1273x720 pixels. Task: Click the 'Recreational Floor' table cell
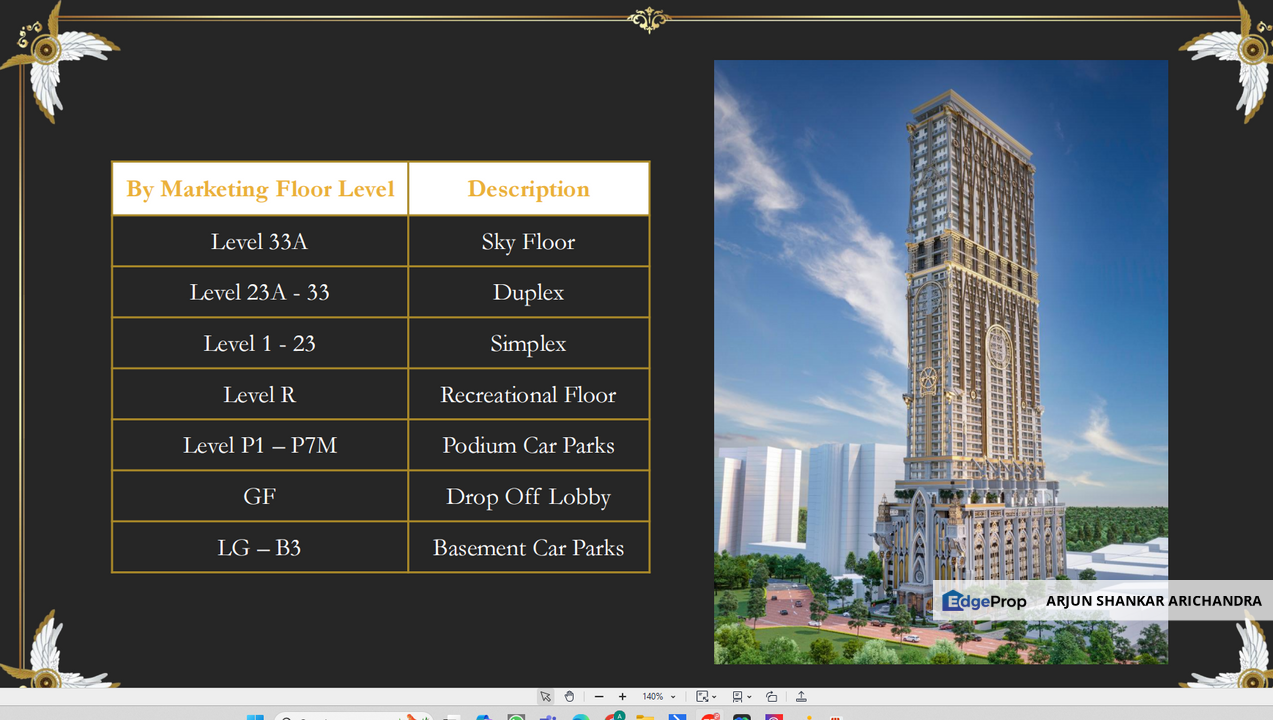pos(528,395)
